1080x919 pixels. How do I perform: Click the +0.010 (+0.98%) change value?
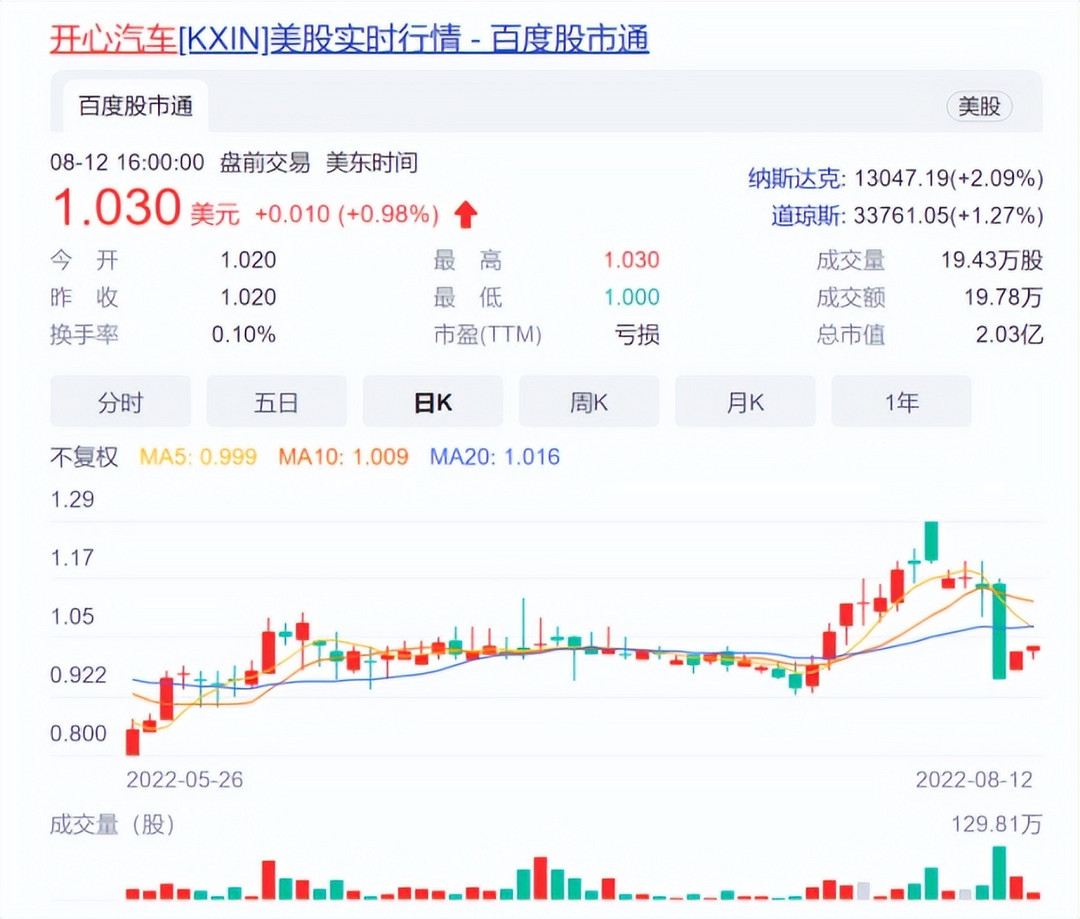(x=347, y=214)
